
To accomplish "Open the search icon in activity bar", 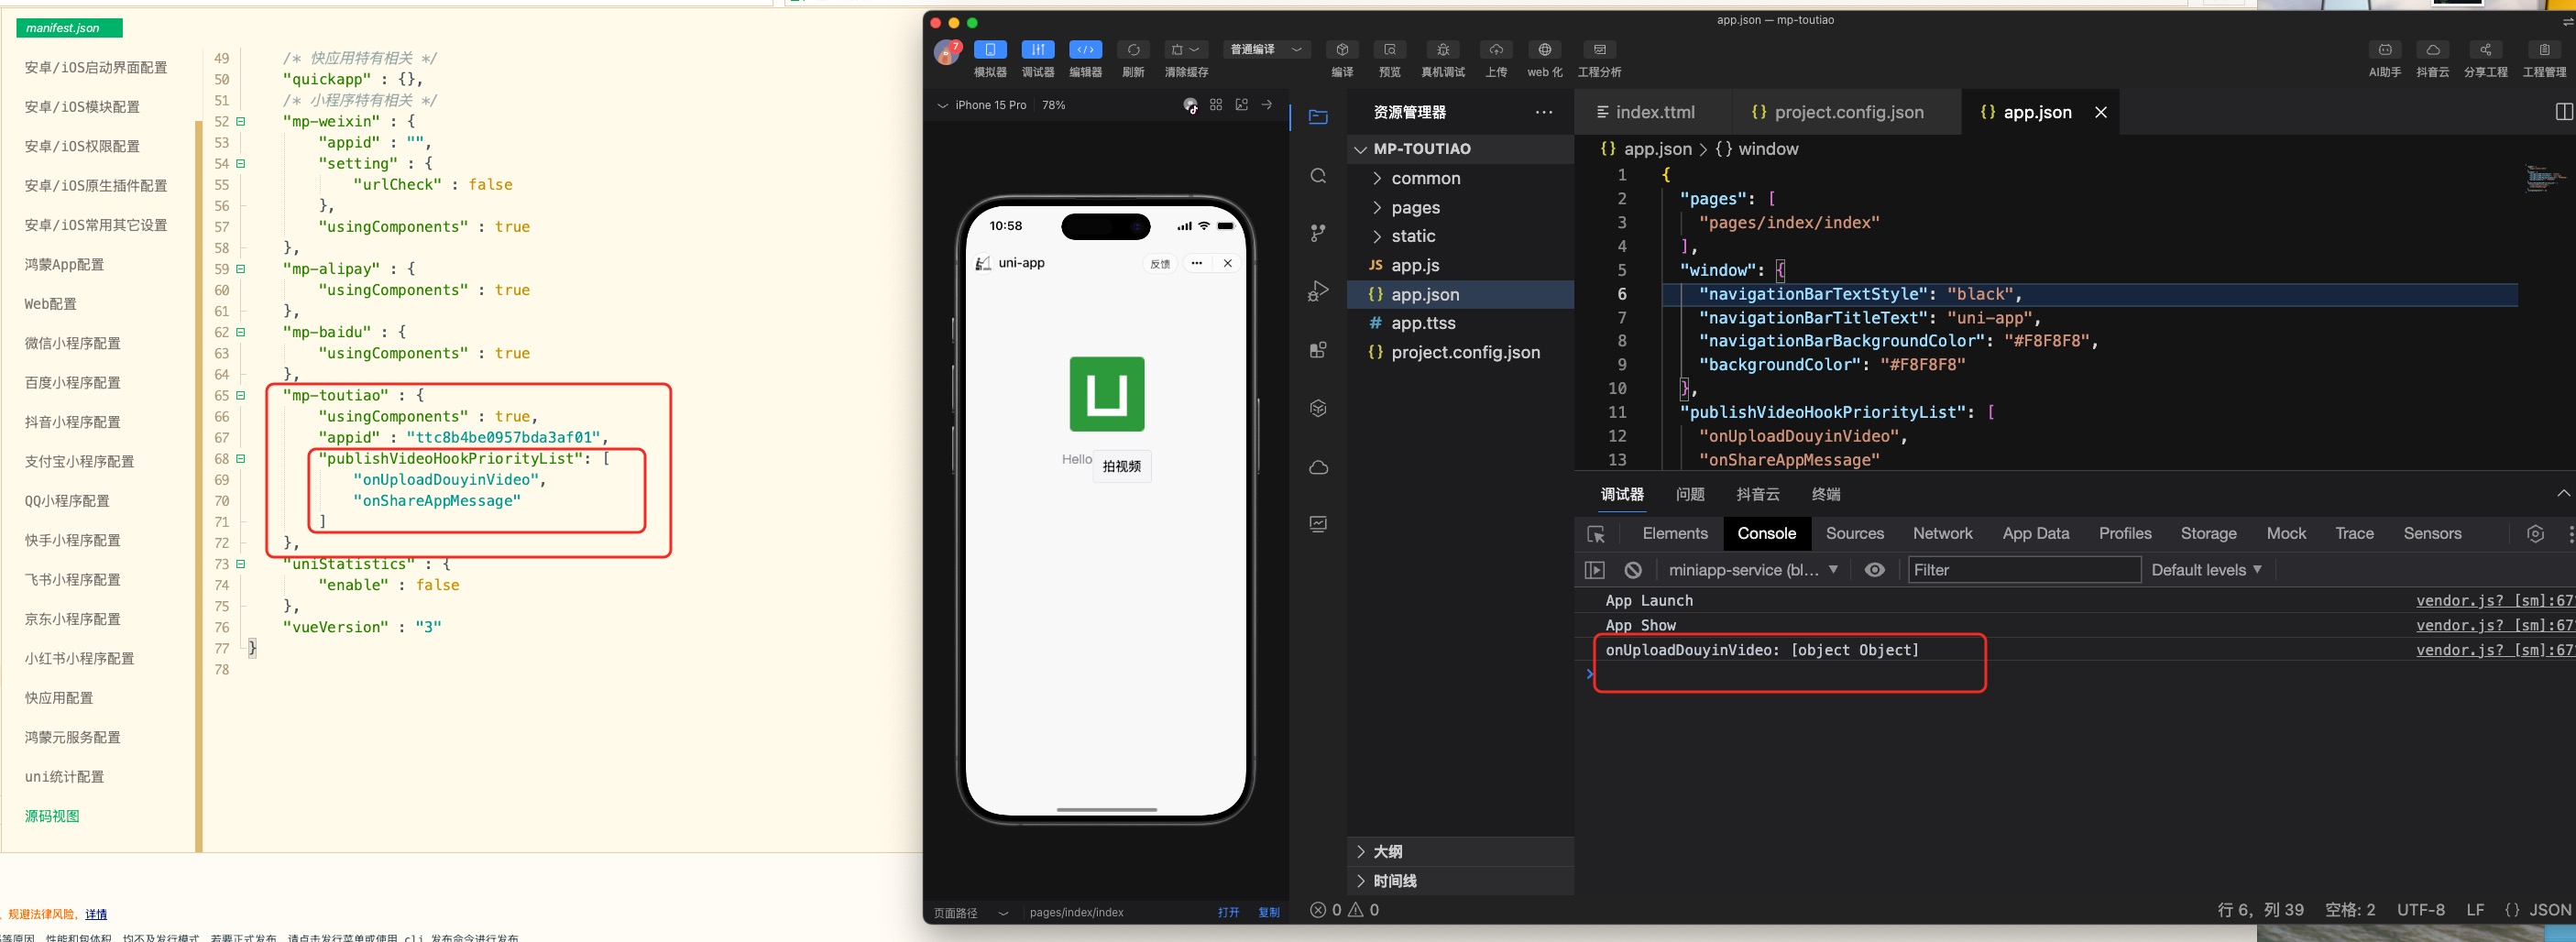I will pos(1318,176).
